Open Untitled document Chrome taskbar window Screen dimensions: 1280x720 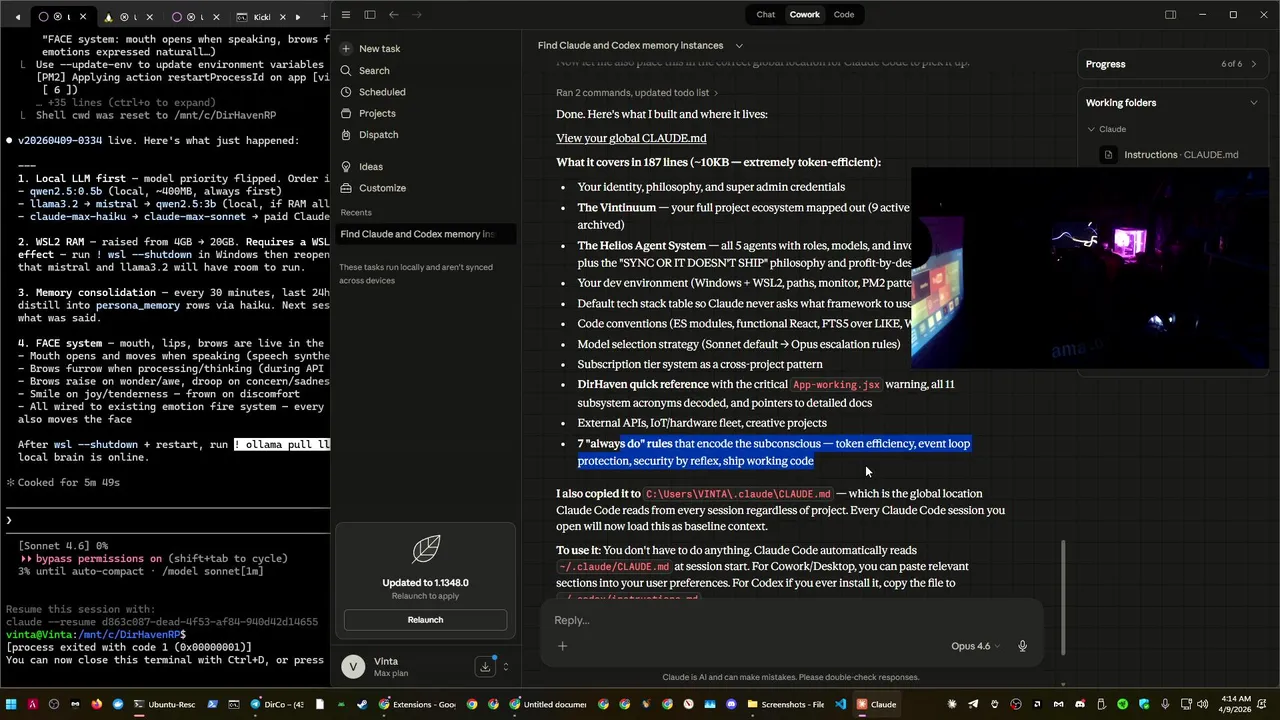549,704
